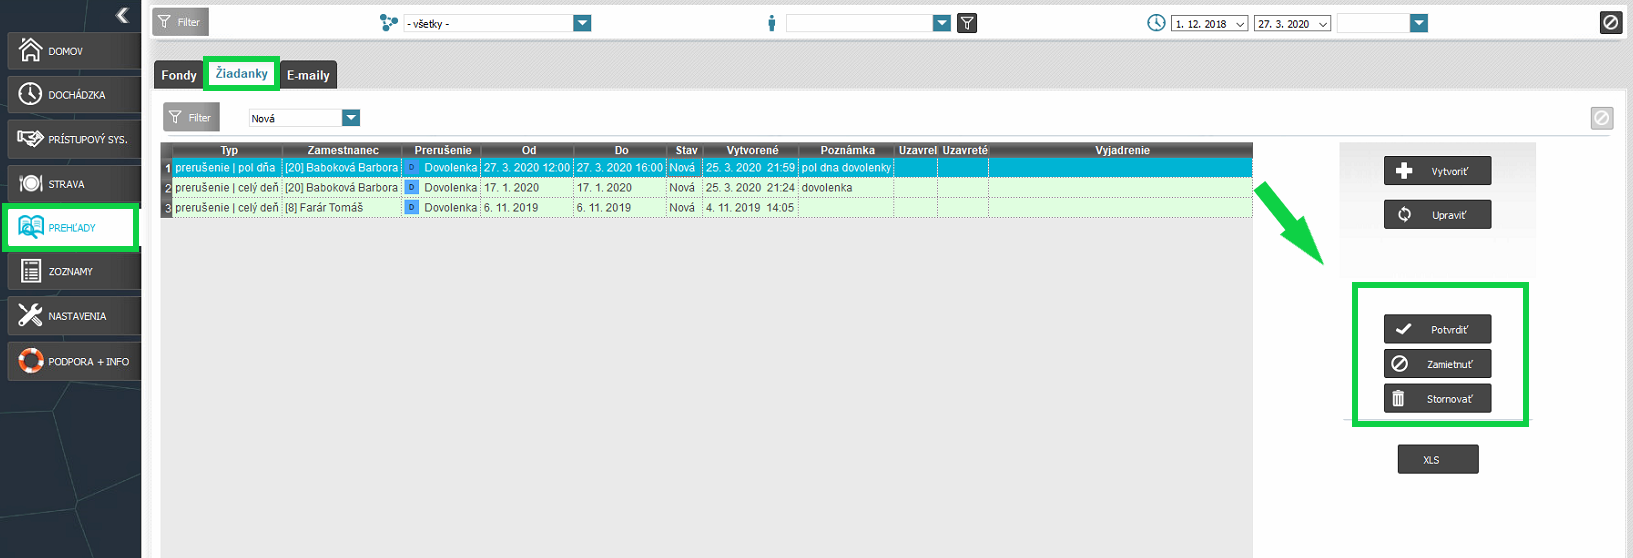The width and height of the screenshot is (1633, 558).
Task: Sort by the Od column header
Action: [x=528, y=150]
